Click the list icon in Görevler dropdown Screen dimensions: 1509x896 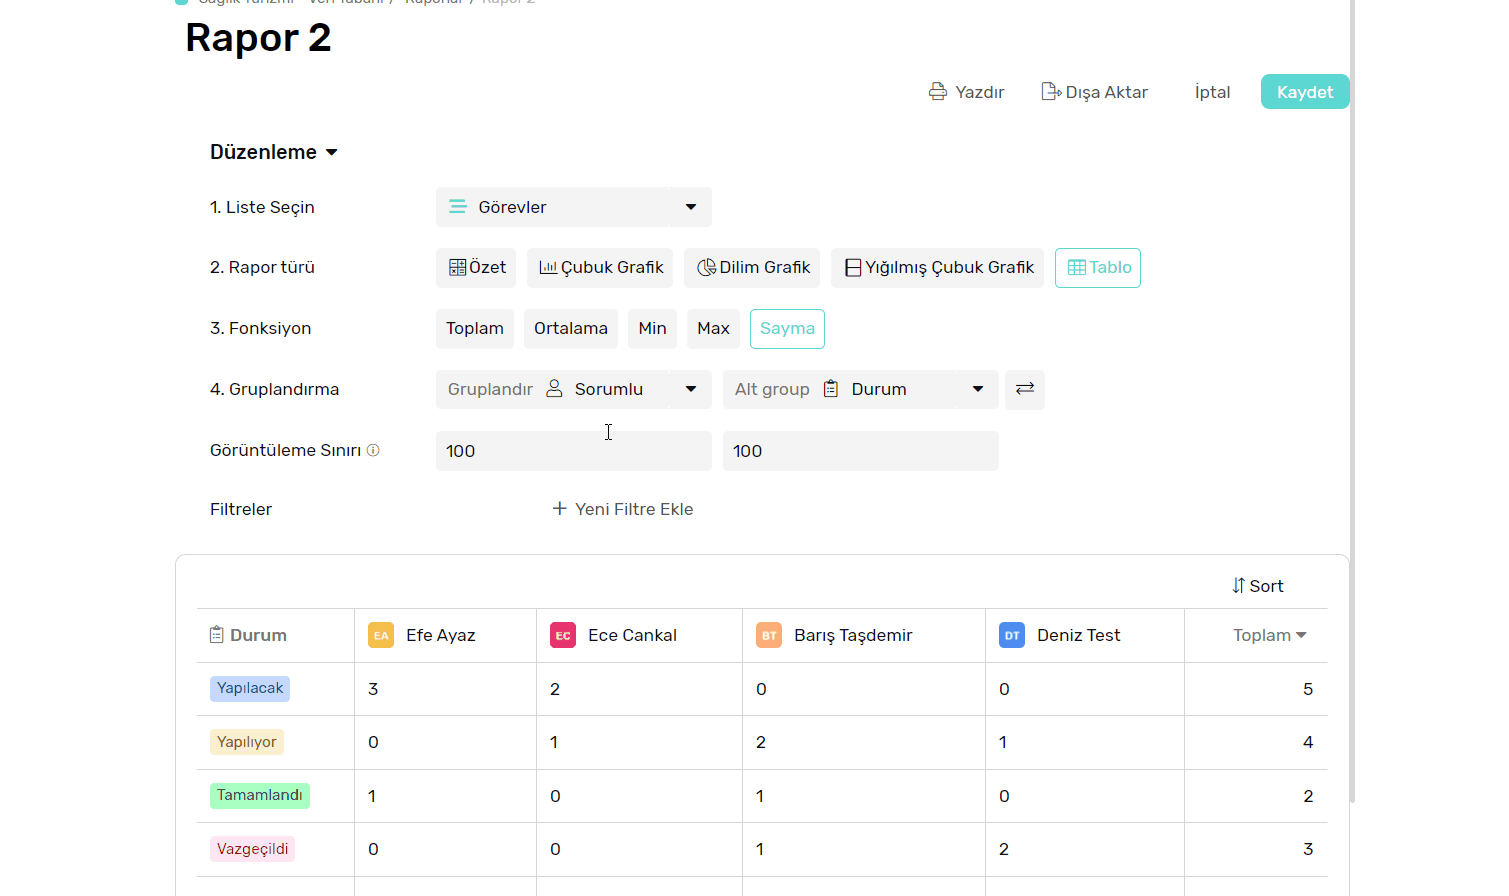tap(457, 207)
